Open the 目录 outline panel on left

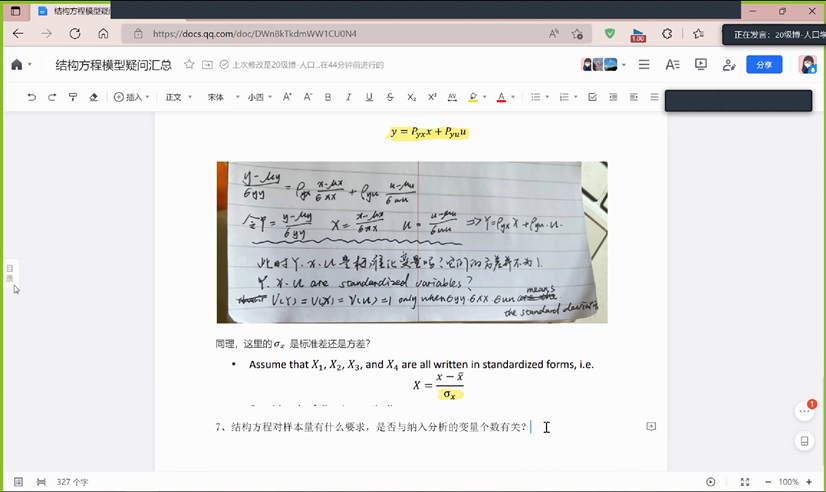10,273
